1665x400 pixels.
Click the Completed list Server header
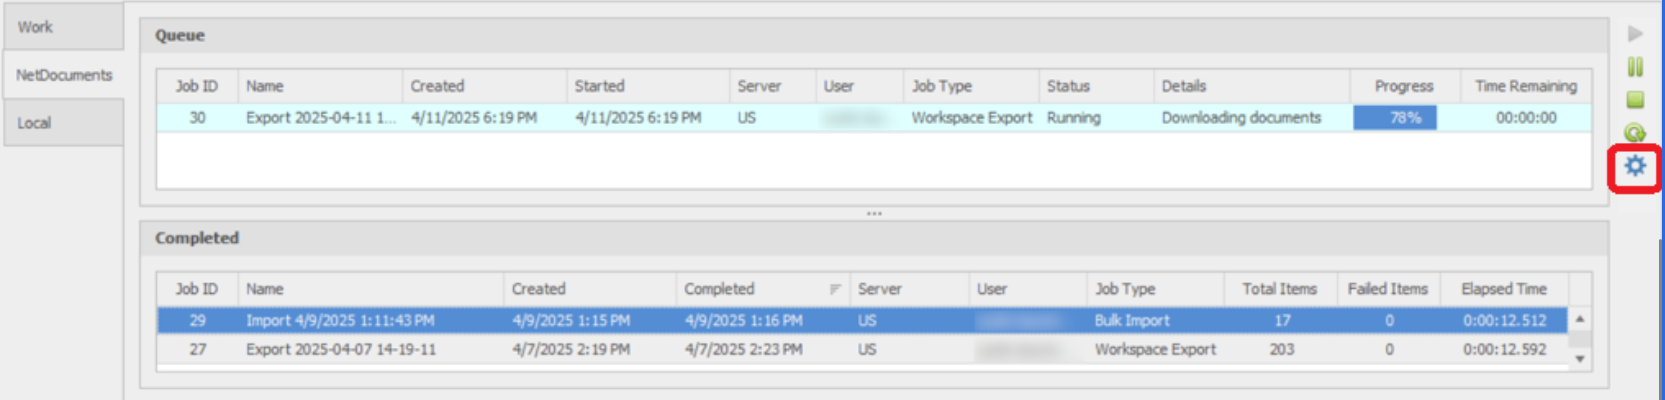[x=909, y=289]
